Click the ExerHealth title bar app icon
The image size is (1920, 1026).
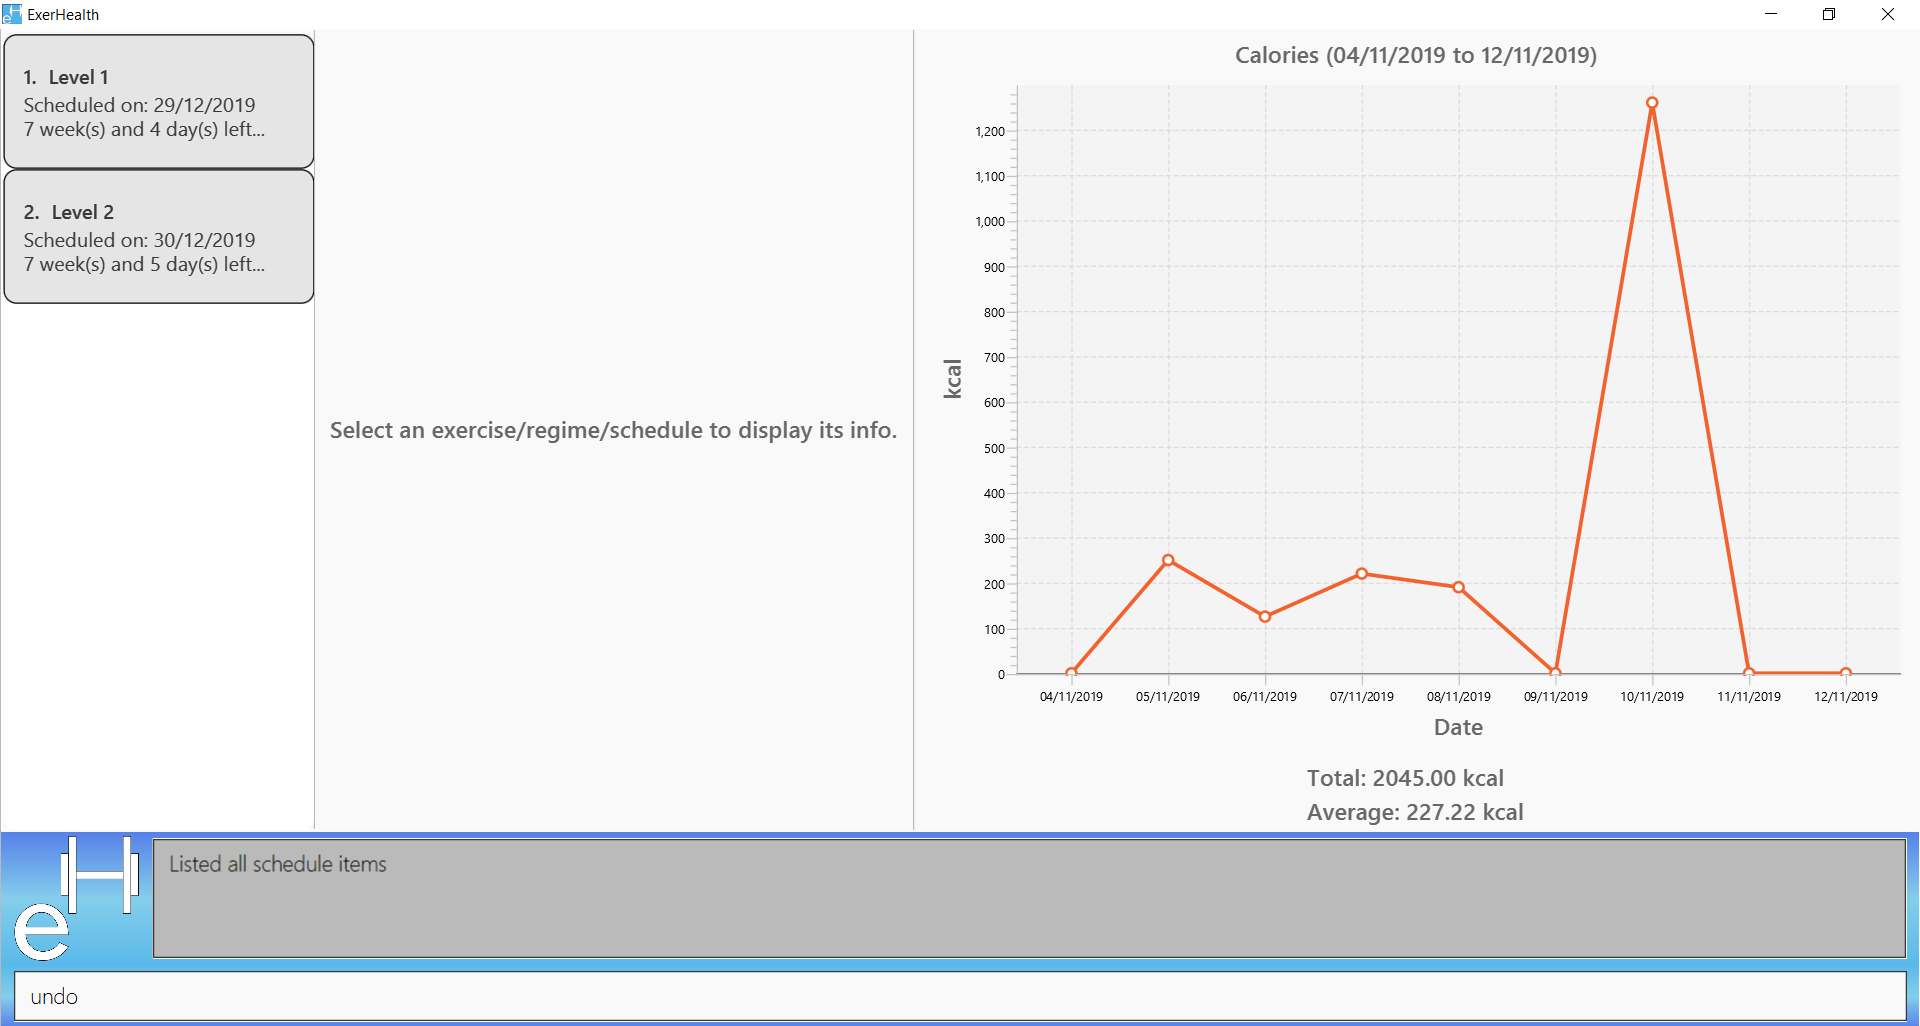click(x=12, y=14)
